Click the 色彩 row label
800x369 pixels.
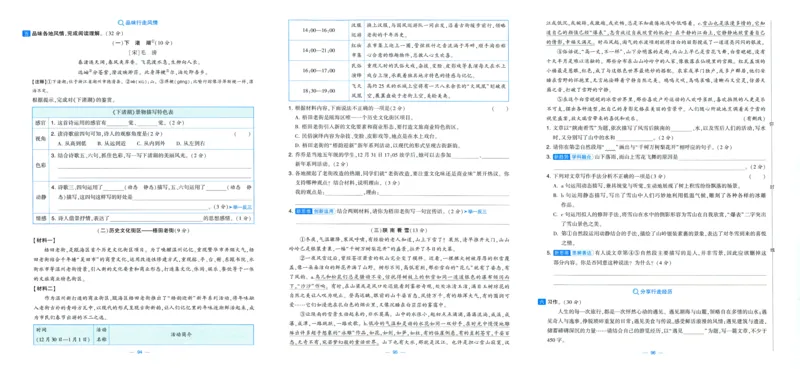coord(40,165)
